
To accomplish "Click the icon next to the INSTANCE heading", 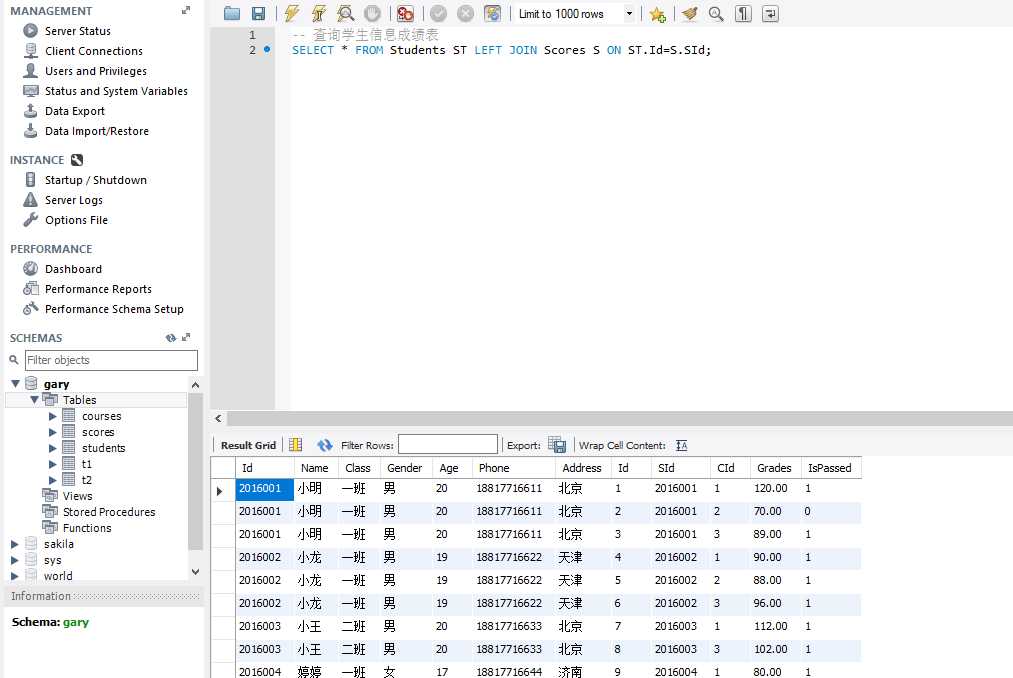I will point(77,160).
